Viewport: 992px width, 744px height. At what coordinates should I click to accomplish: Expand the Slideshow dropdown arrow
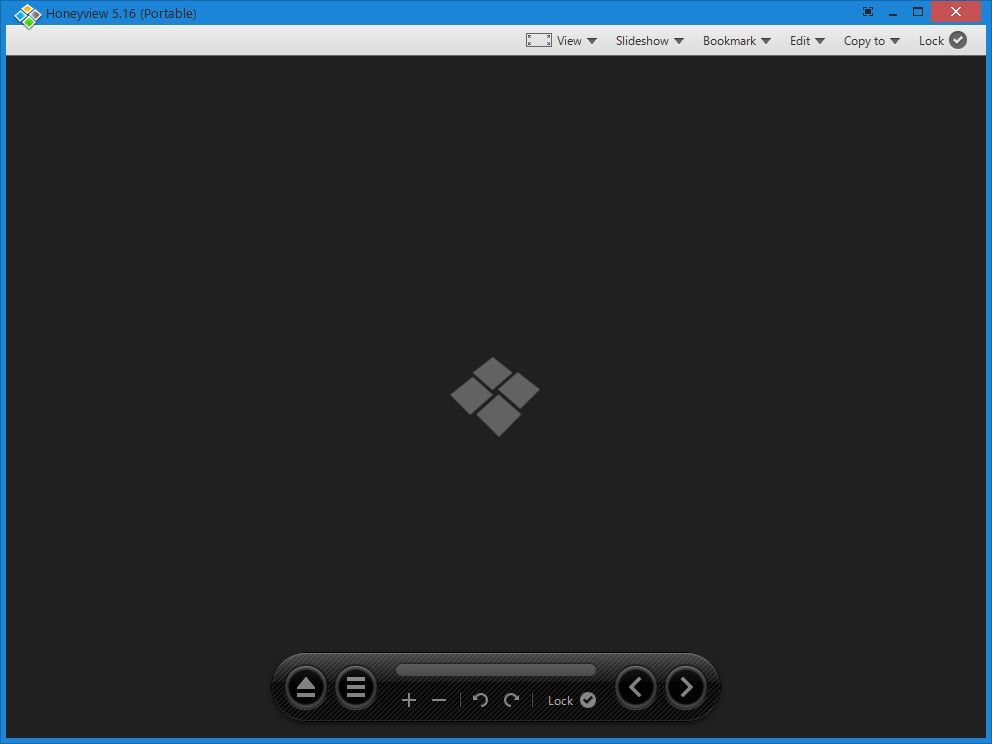click(679, 41)
